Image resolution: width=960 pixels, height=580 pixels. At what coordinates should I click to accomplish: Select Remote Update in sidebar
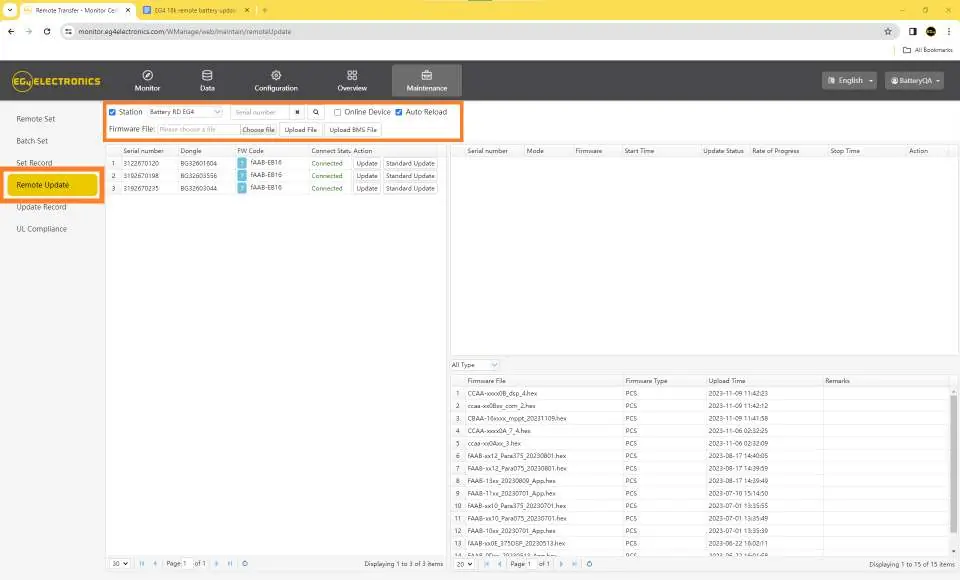[53, 185]
